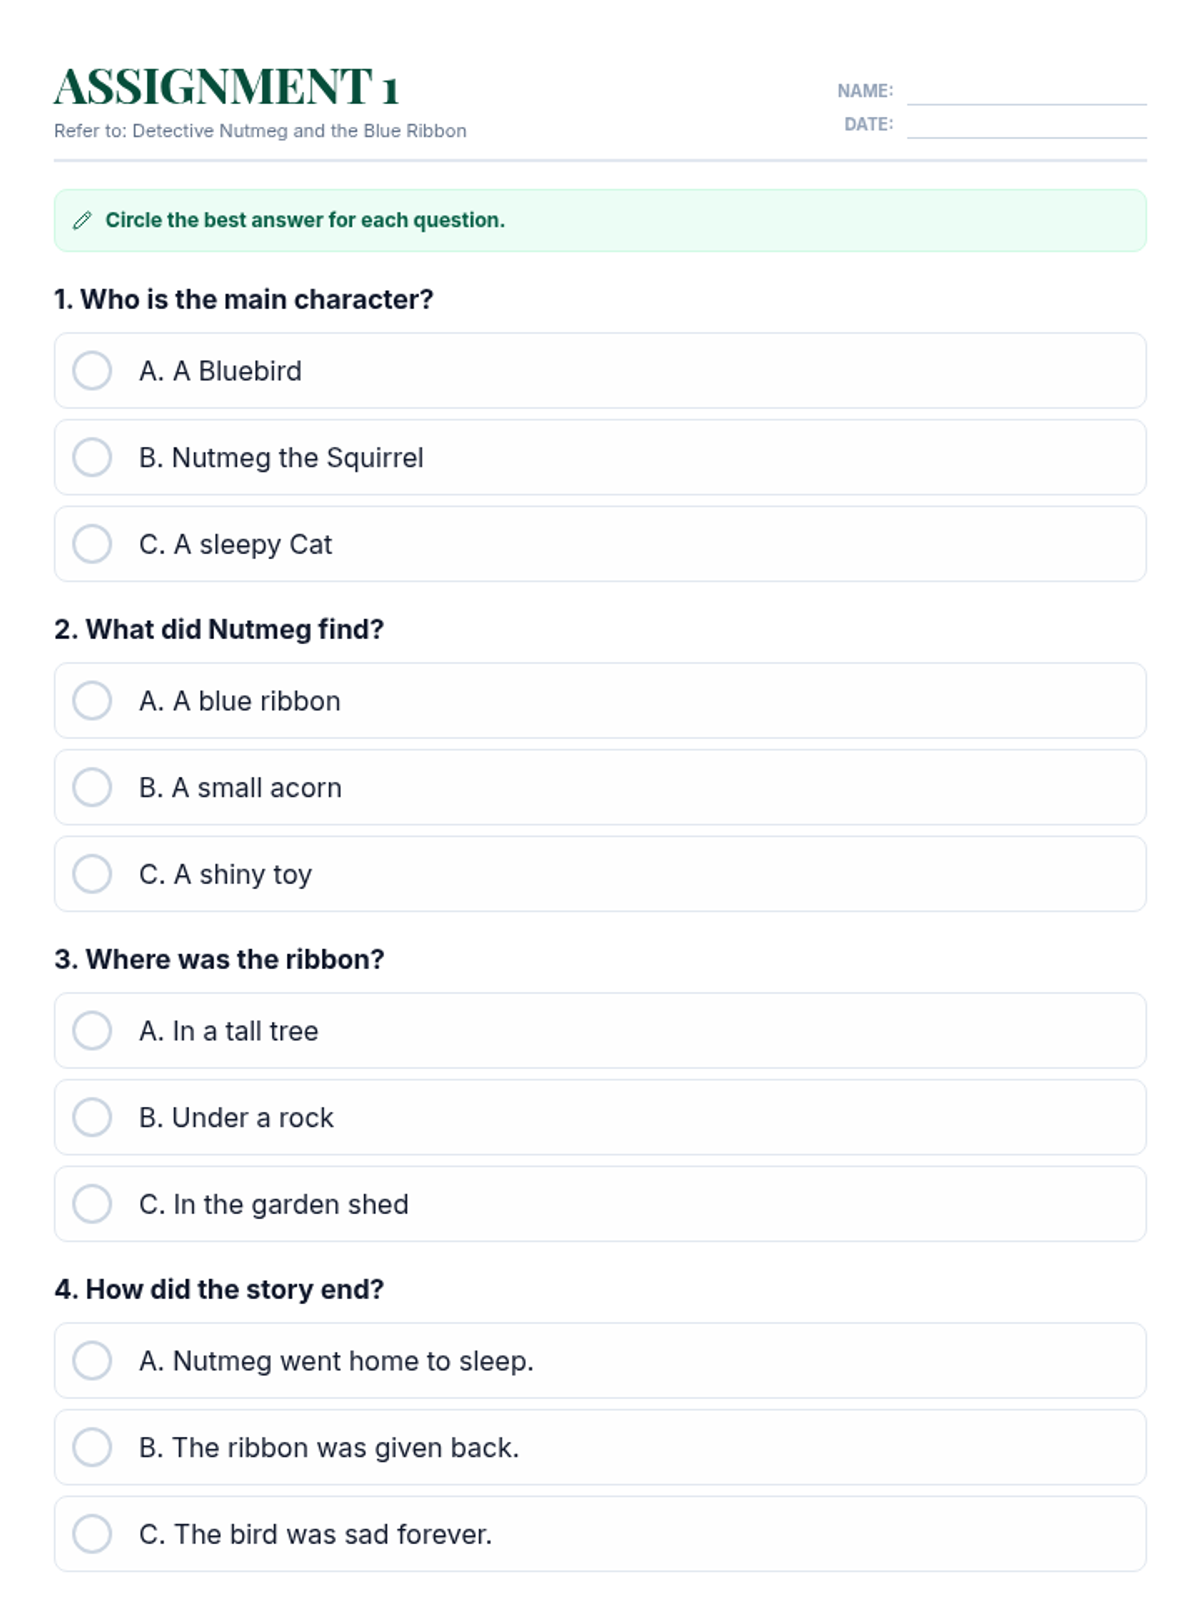Image resolution: width=1200 pixels, height=1600 pixels.
Task: Select radio for A small acorn
Action: [92, 787]
